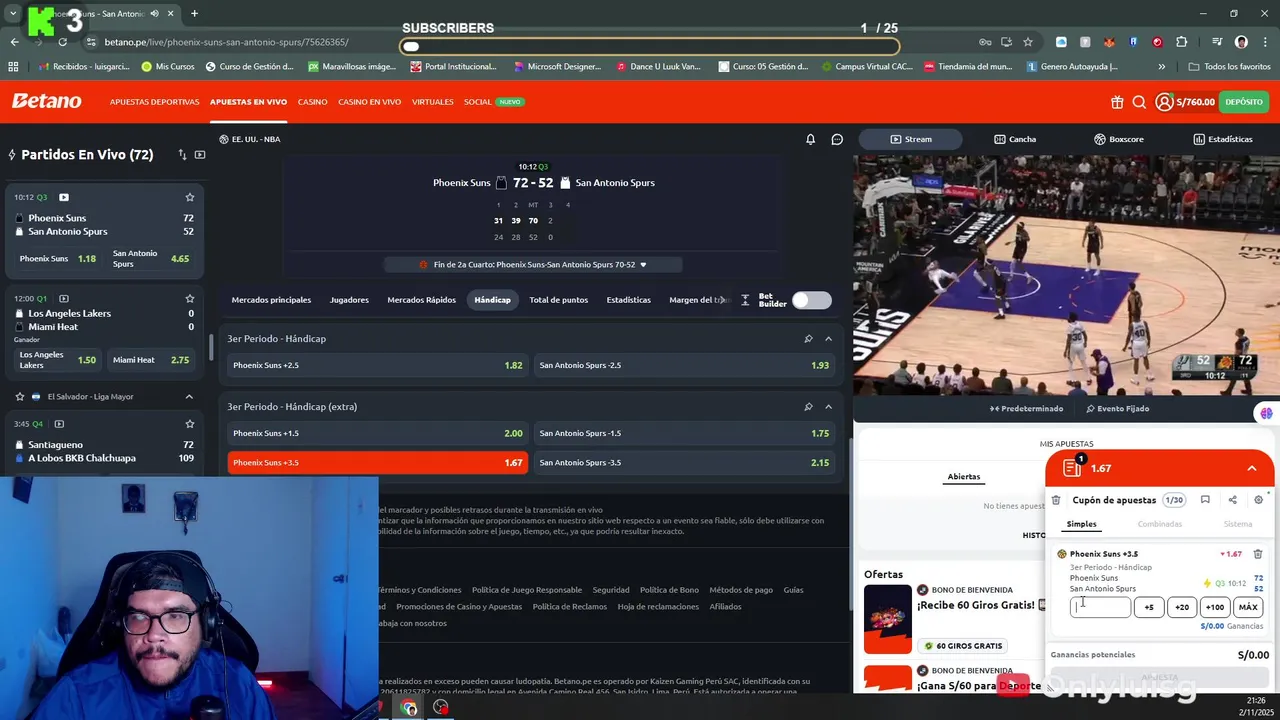1280x720 pixels.
Task: Click the live stream video
Action: click(x=1064, y=274)
